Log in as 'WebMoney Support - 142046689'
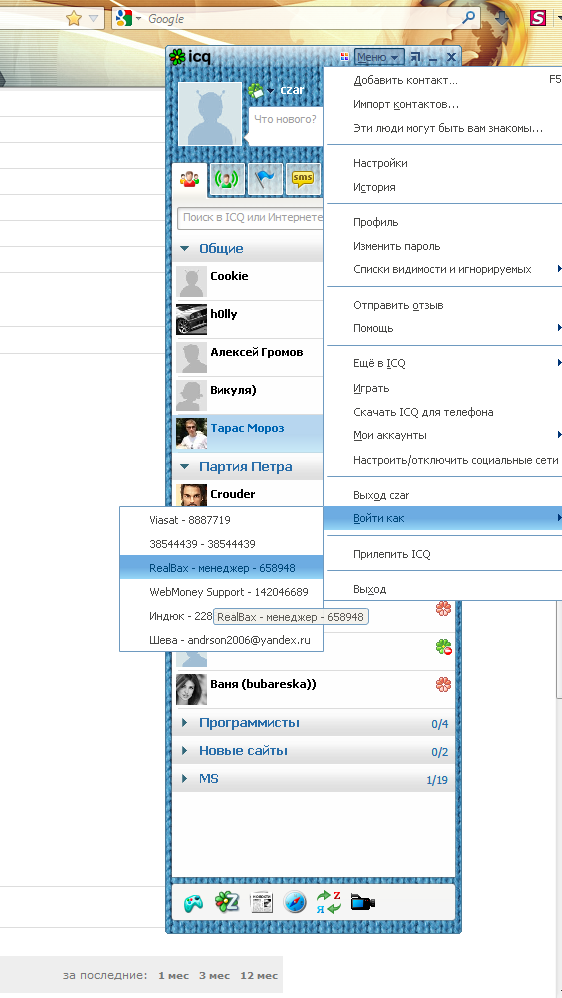The width and height of the screenshot is (562, 998). (221, 592)
